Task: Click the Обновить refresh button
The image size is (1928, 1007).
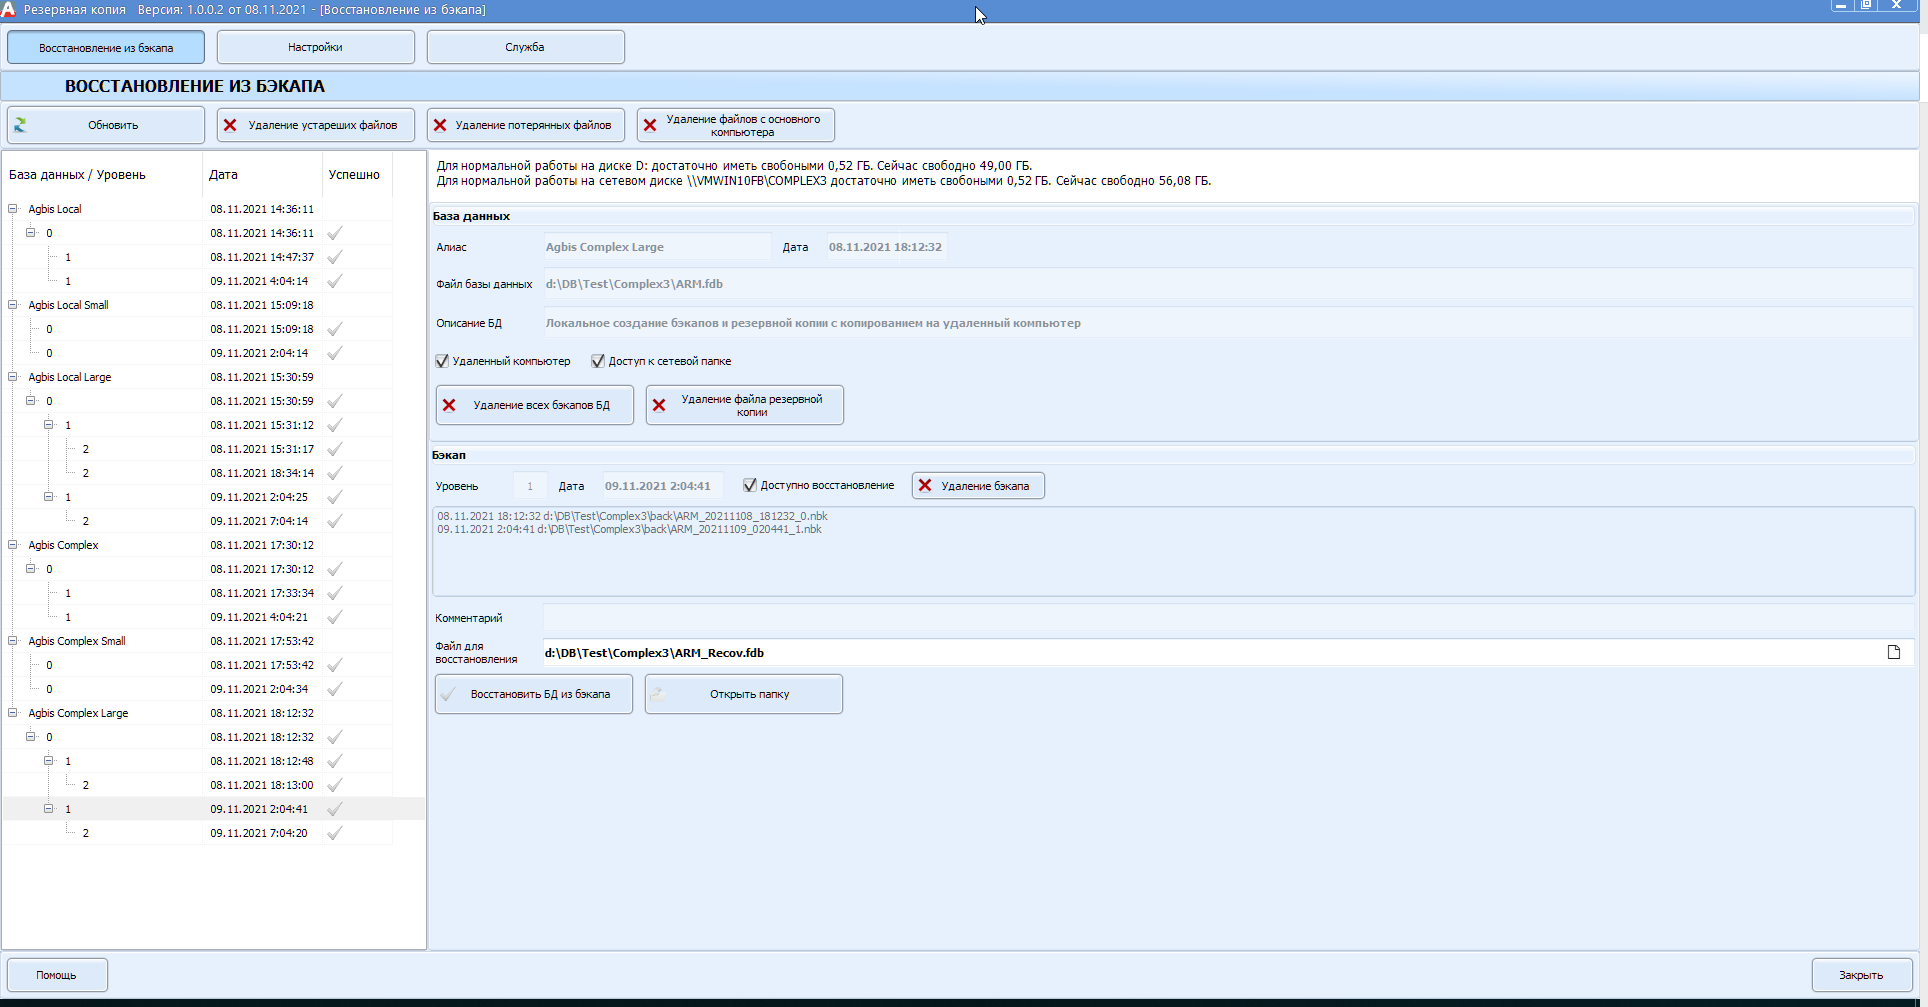Action: pos(106,125)
